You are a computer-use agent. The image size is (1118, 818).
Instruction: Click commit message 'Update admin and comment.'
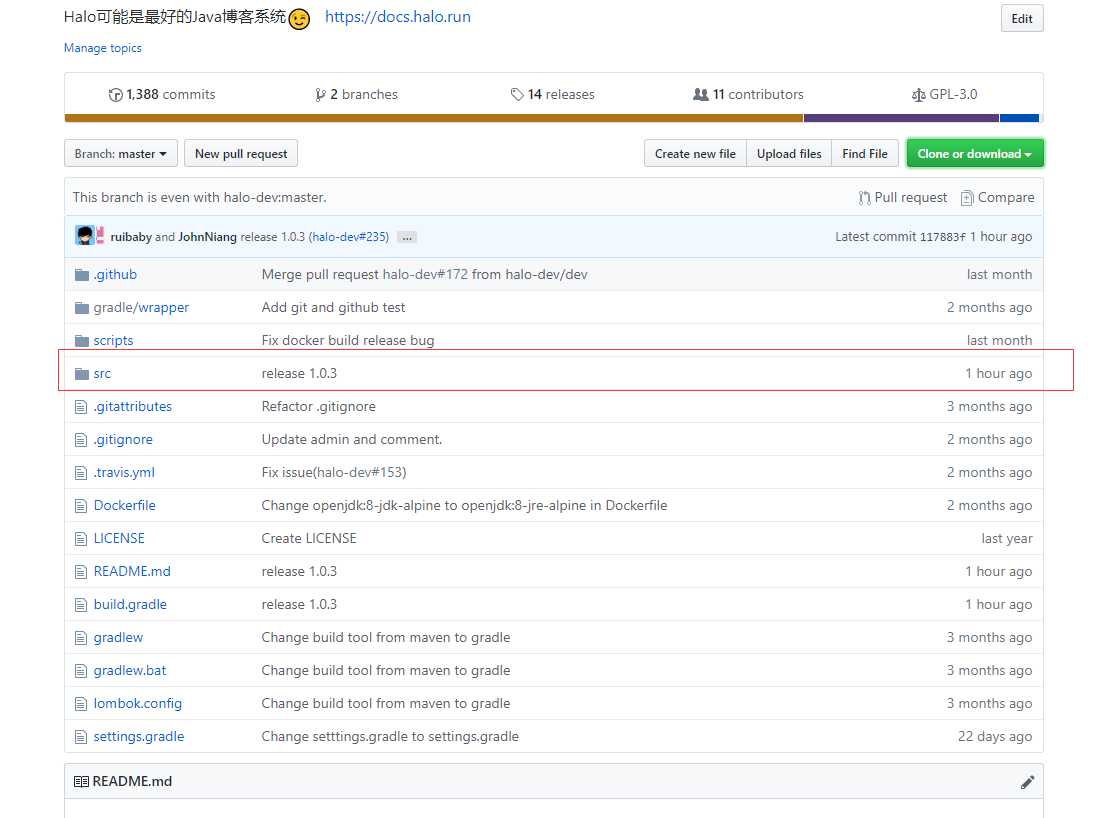352,439
